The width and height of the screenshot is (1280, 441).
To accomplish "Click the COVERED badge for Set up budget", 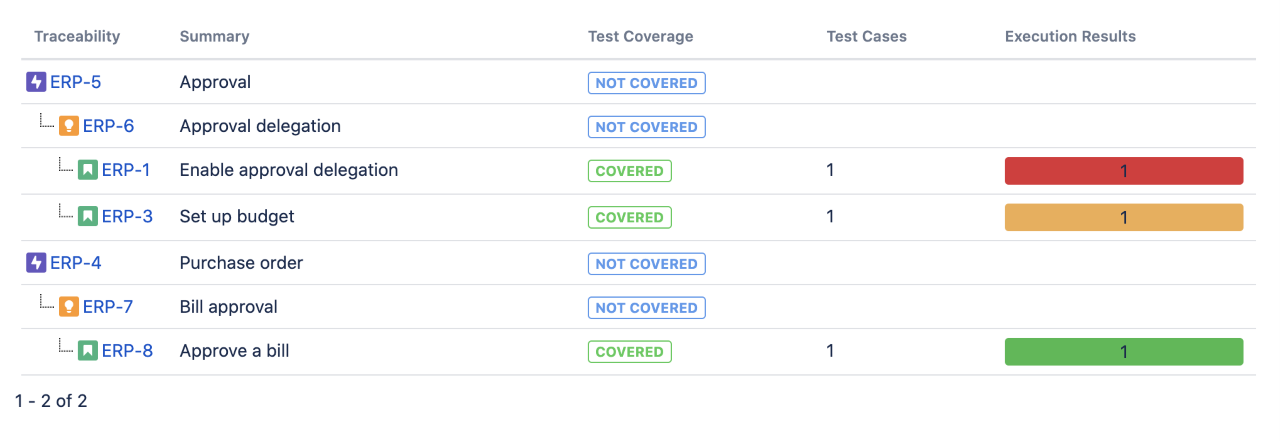I will pyautogui.click(x=630, y=217).
